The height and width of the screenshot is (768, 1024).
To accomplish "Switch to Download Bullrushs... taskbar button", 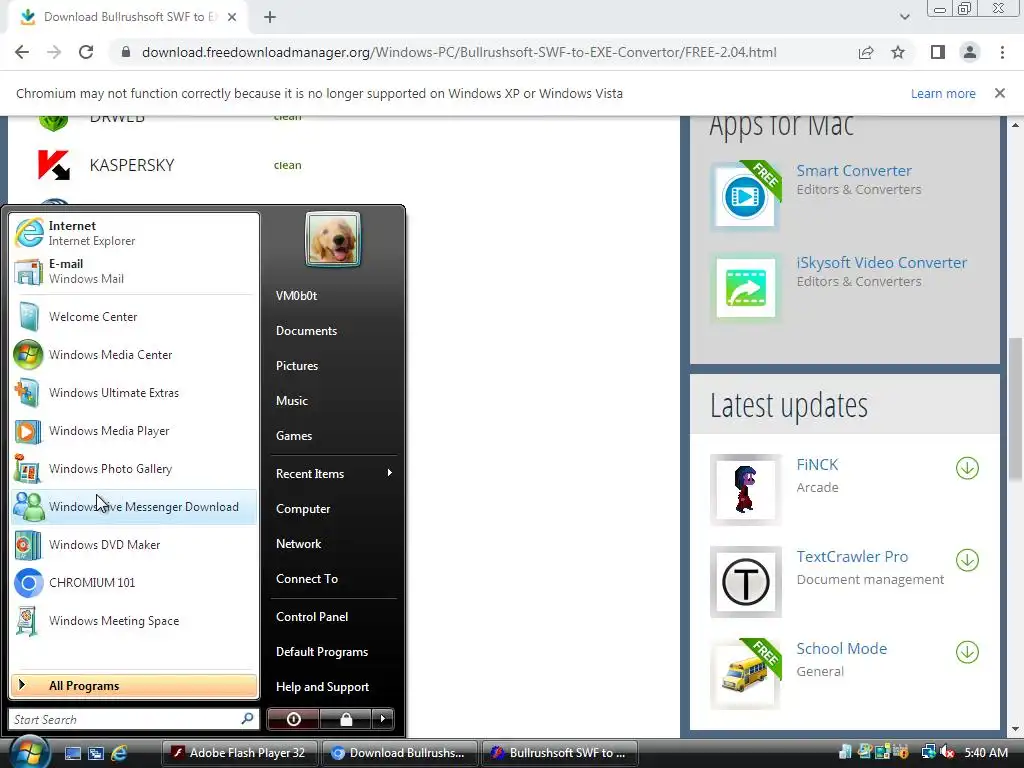I will click(x=399, y=753).
